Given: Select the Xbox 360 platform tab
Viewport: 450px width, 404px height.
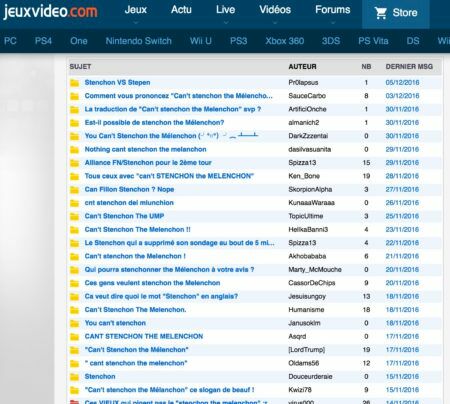Looking at the screenshot, I should point(285,41).
